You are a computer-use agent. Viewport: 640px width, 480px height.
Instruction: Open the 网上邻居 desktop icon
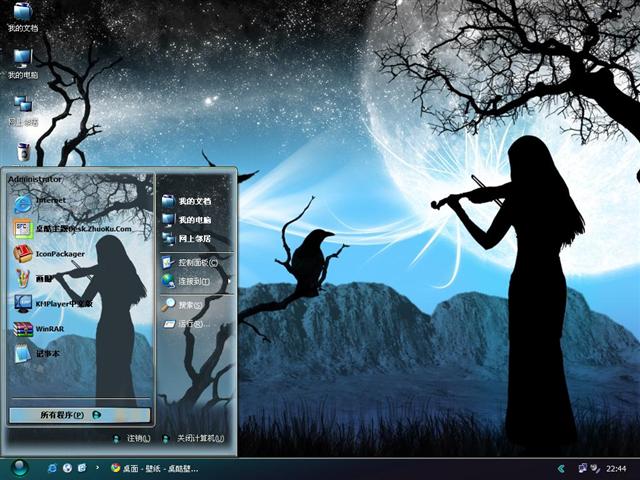click(23, 111)
